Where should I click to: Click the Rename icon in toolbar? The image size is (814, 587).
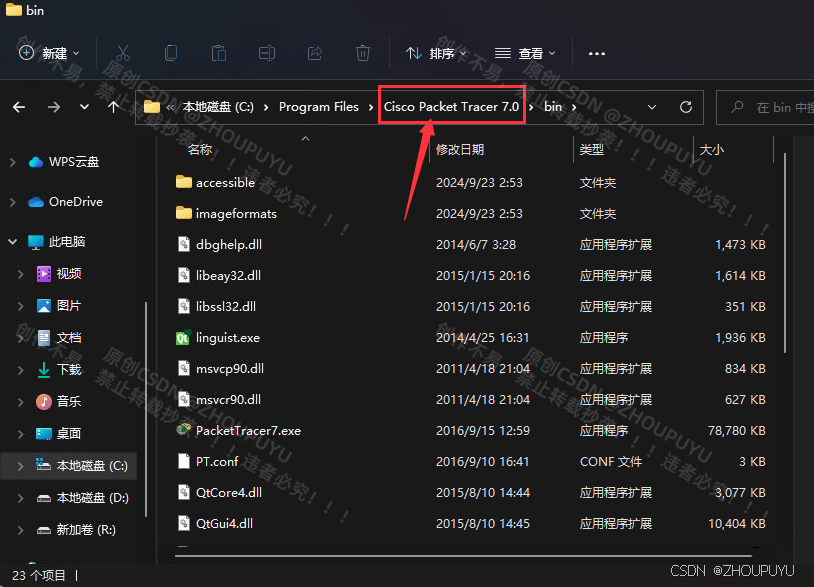(x=267, y=53)
